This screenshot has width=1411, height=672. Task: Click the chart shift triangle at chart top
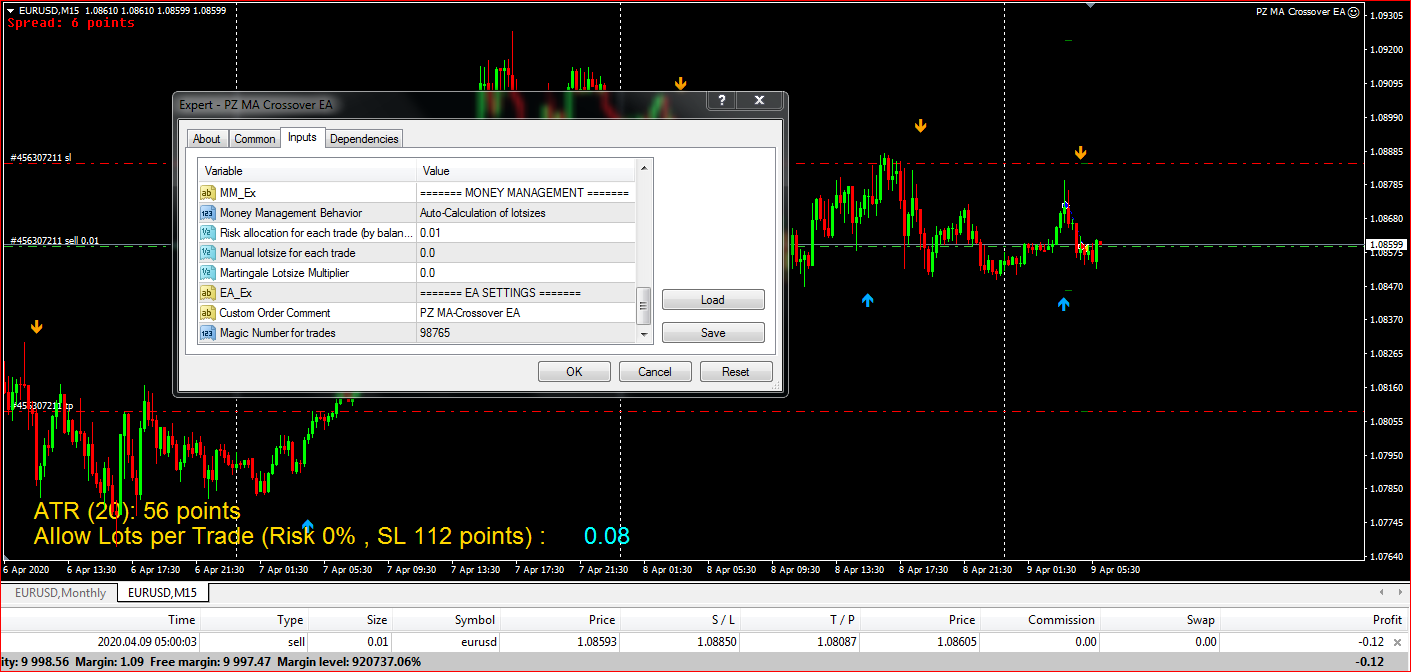(1090, 5)
